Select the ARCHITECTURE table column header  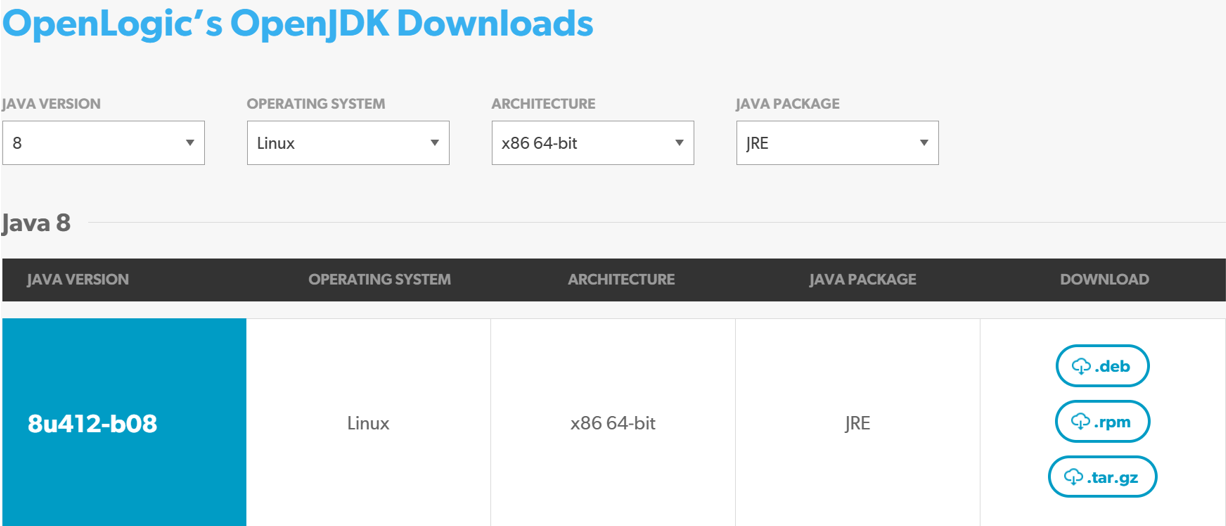(x=621, y=280)
